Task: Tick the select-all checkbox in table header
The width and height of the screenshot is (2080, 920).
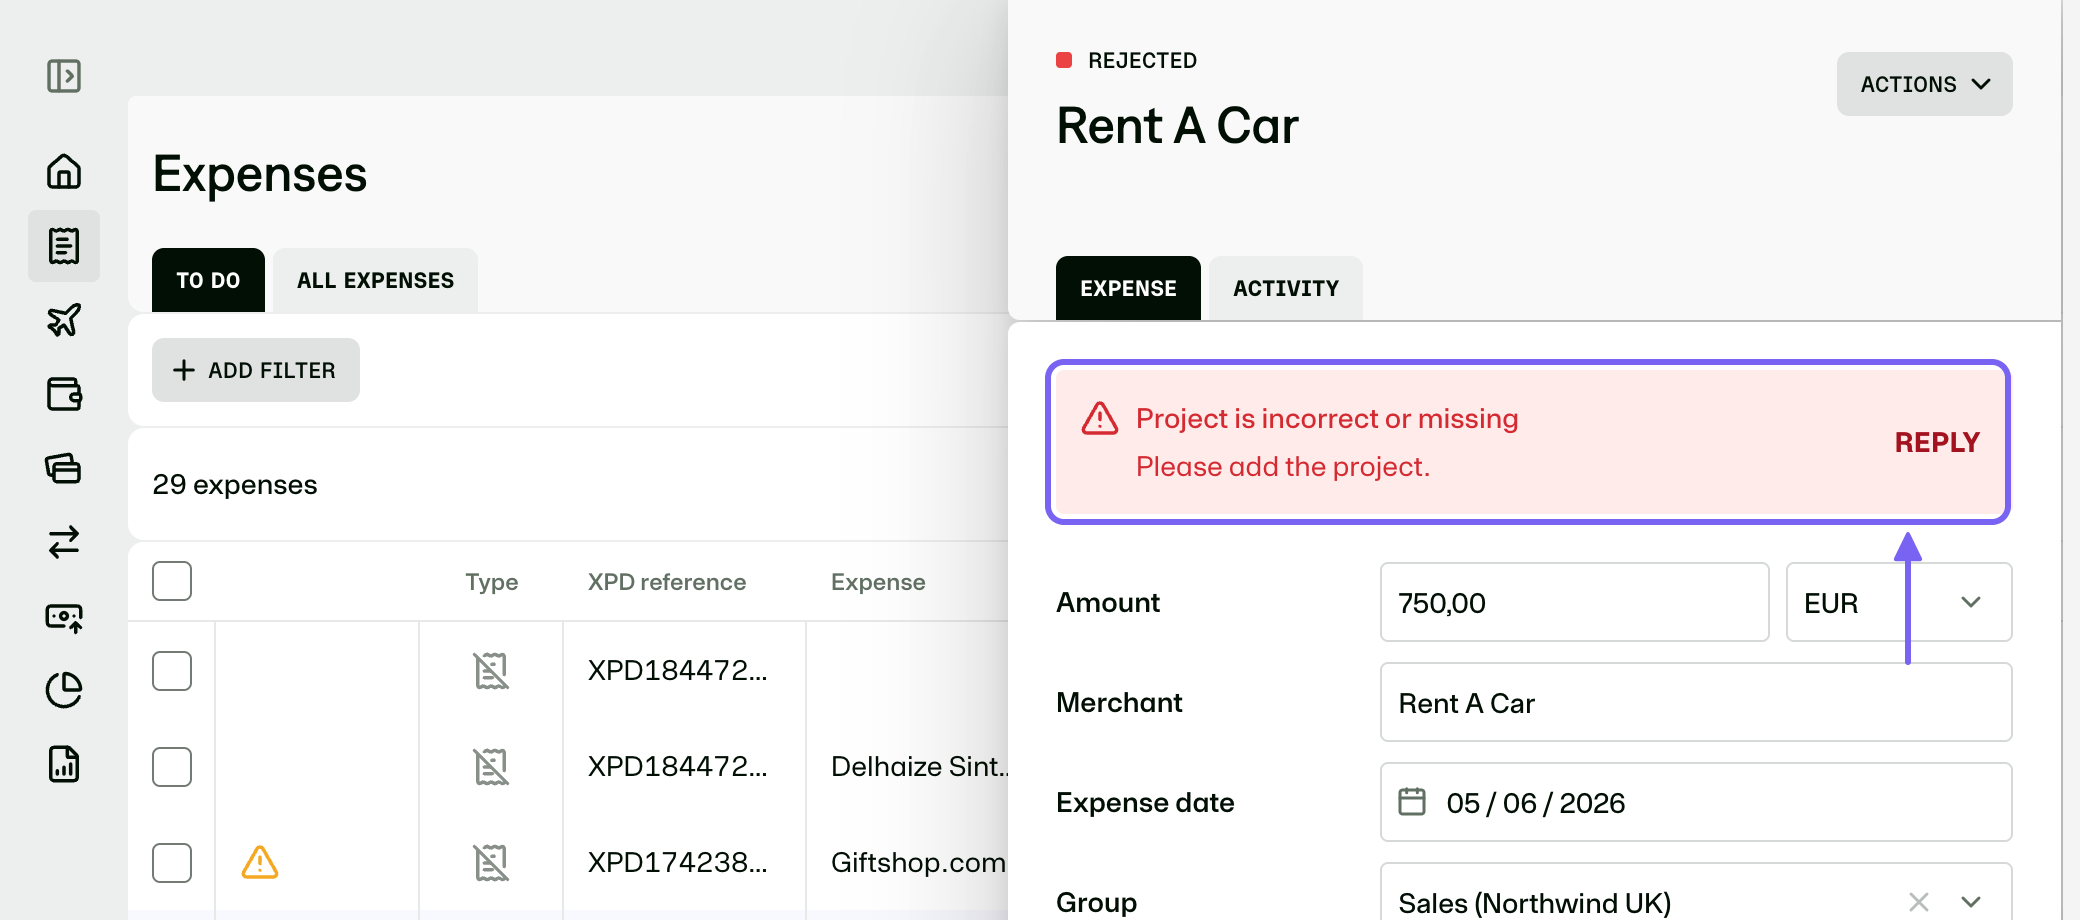Action: click(172, 581)
